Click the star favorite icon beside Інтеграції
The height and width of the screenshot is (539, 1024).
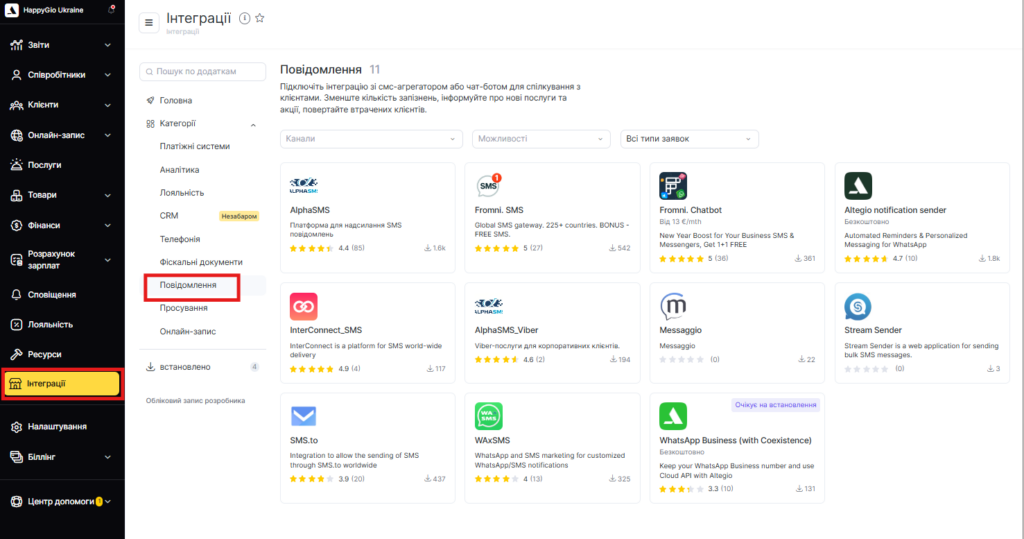pyautogui.click(x=260, y=18)
